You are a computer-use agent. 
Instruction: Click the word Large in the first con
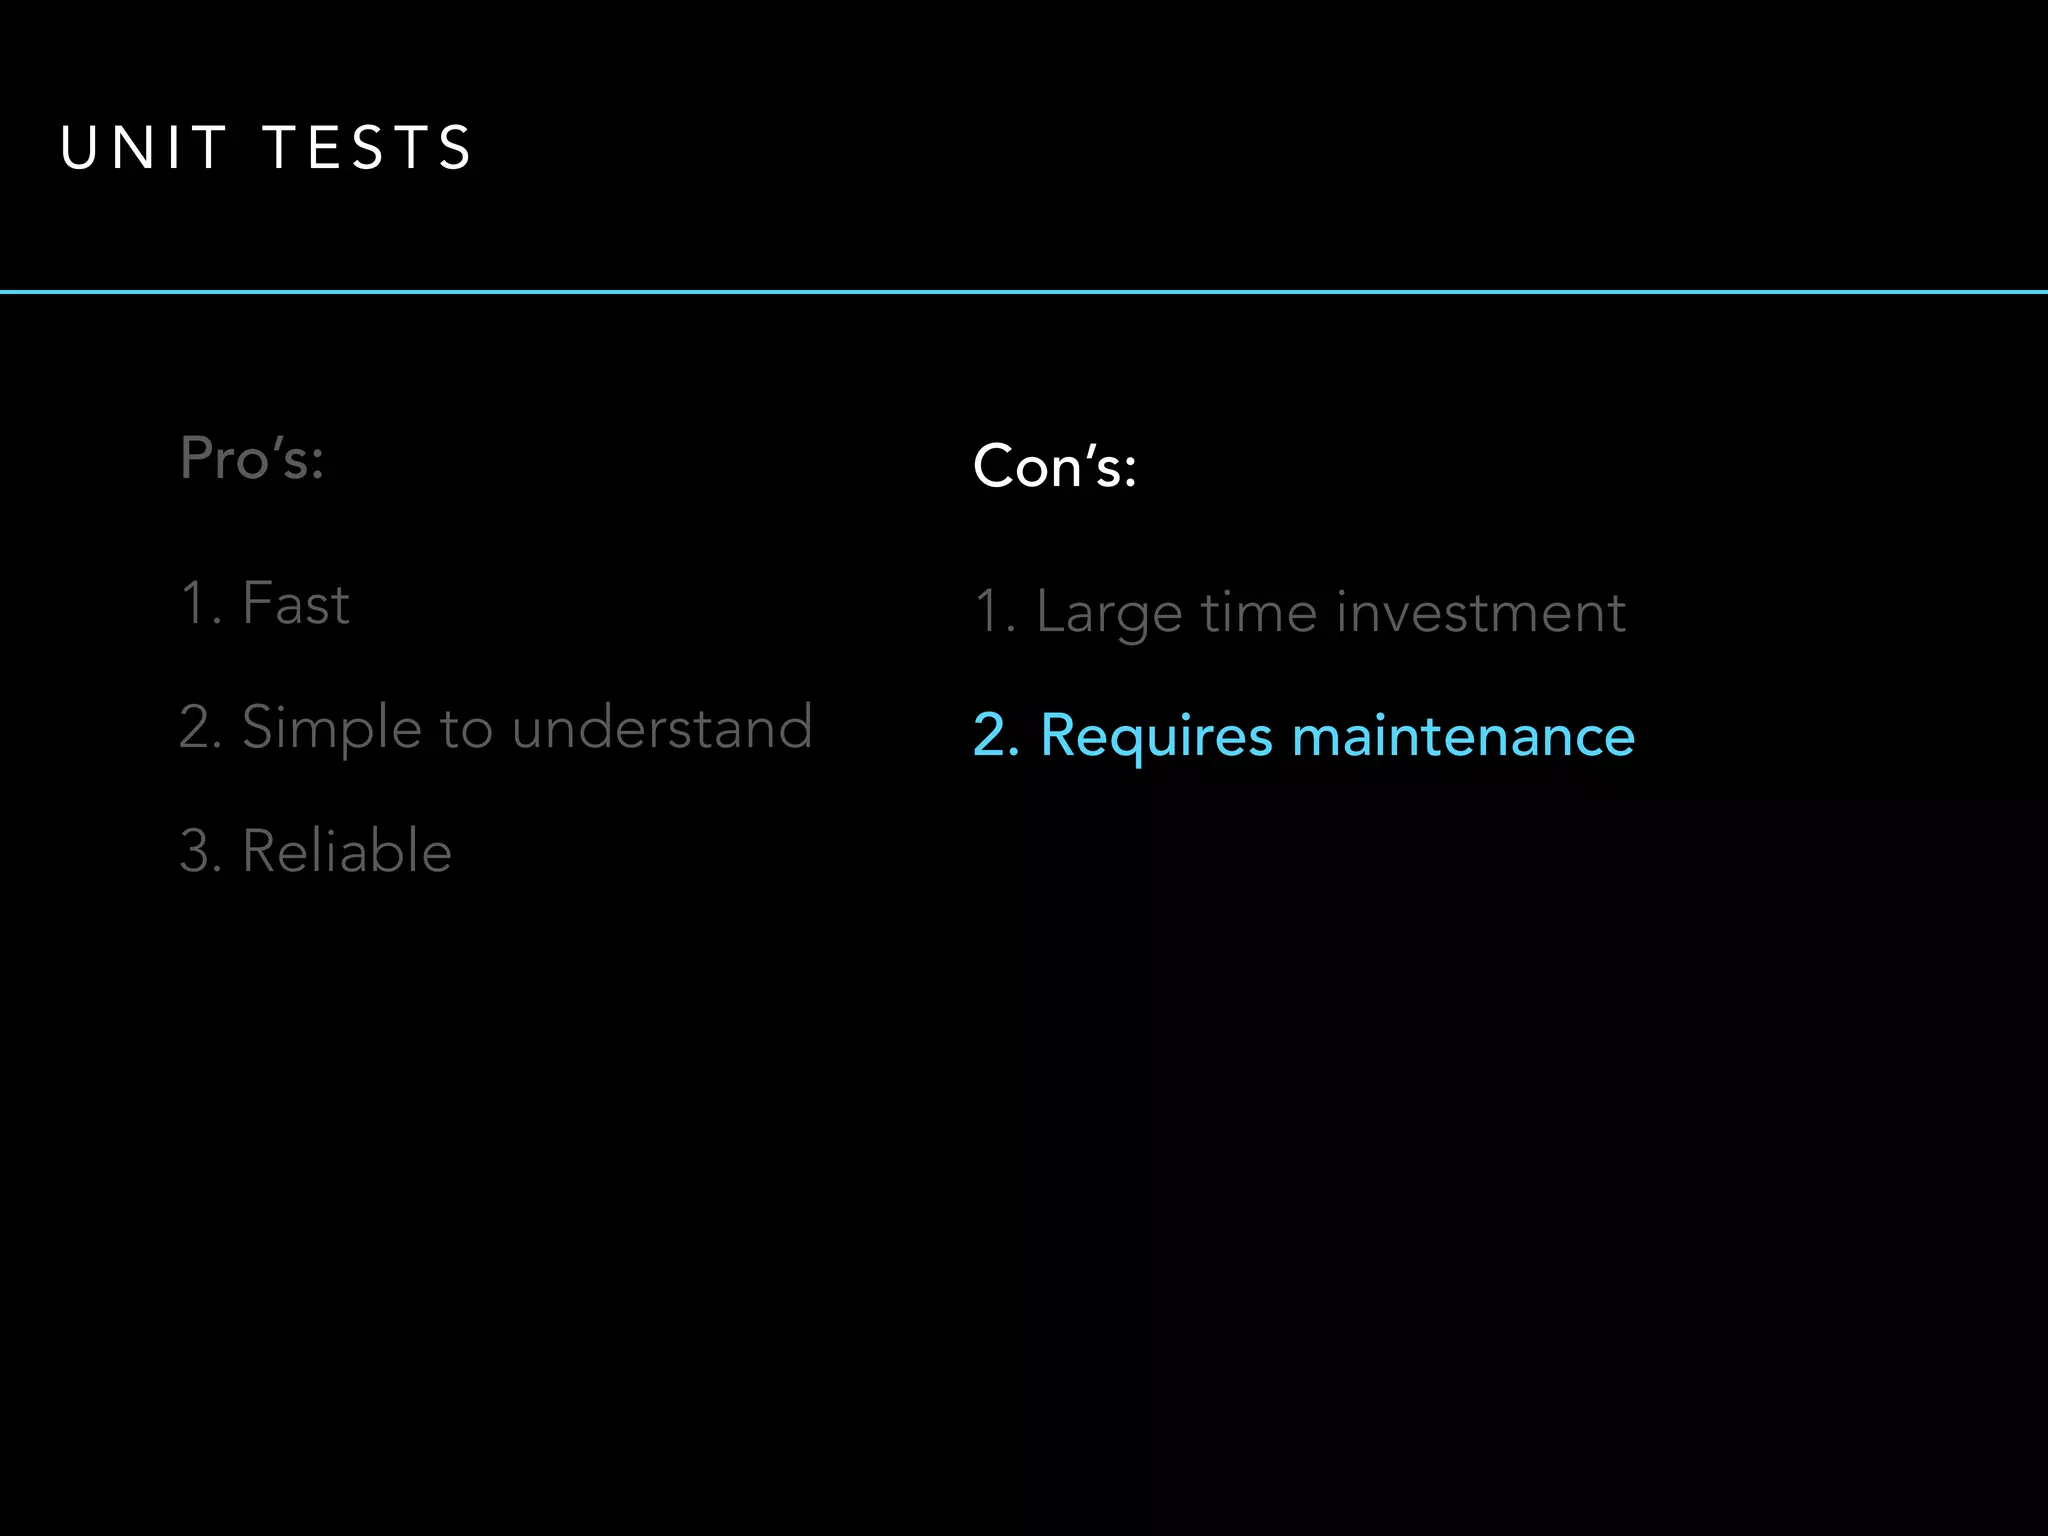(x=1109, y=613)
